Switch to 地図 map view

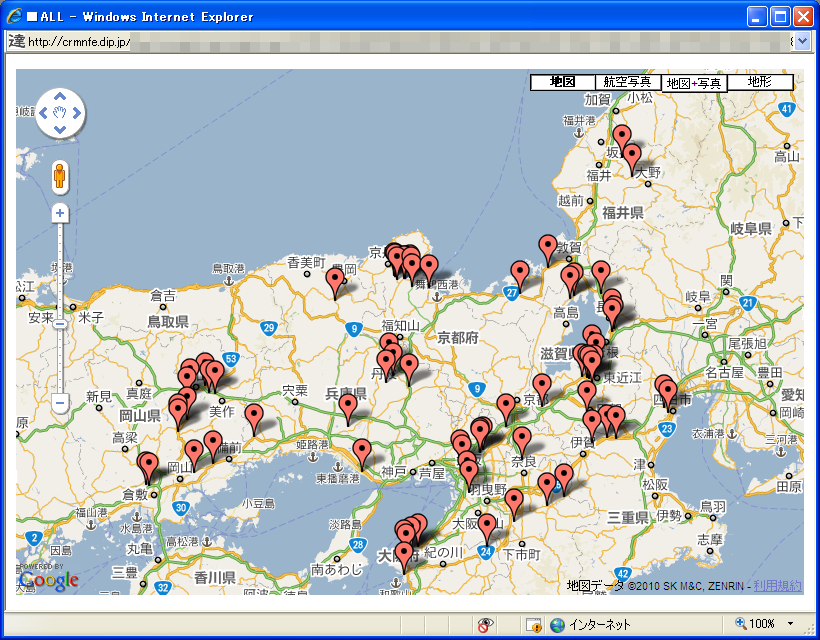pyautogui.click(x=562, y=82)
